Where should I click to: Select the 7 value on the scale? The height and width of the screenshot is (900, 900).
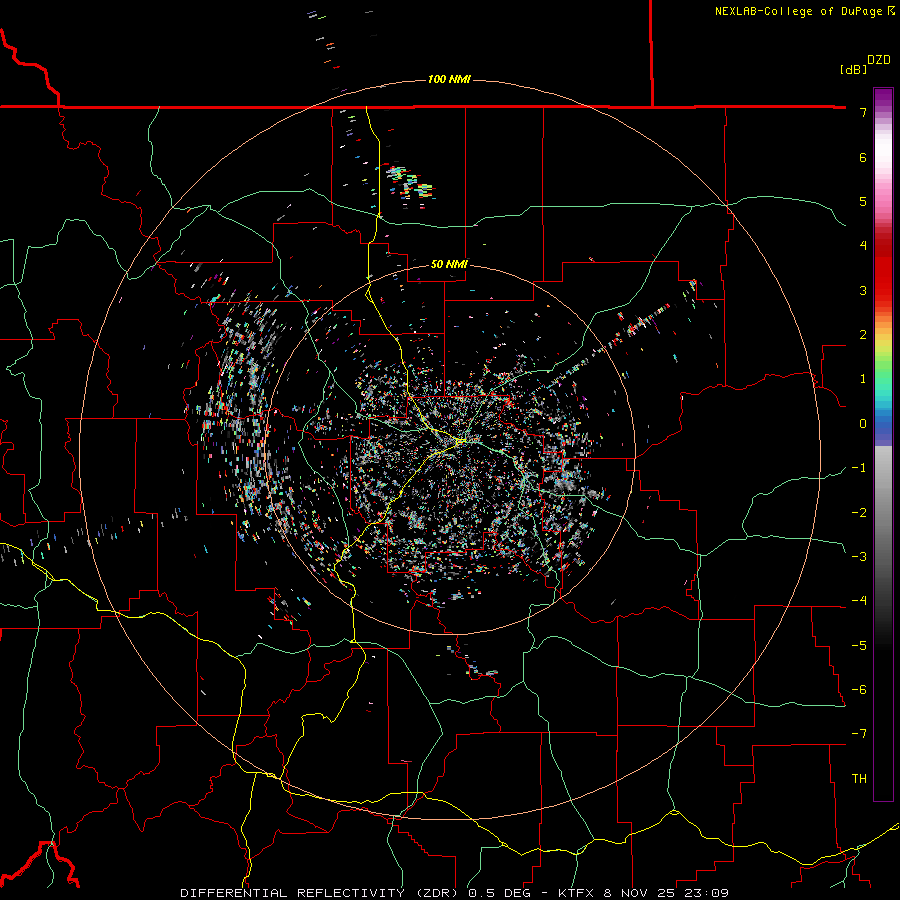[x=863, y=112]
